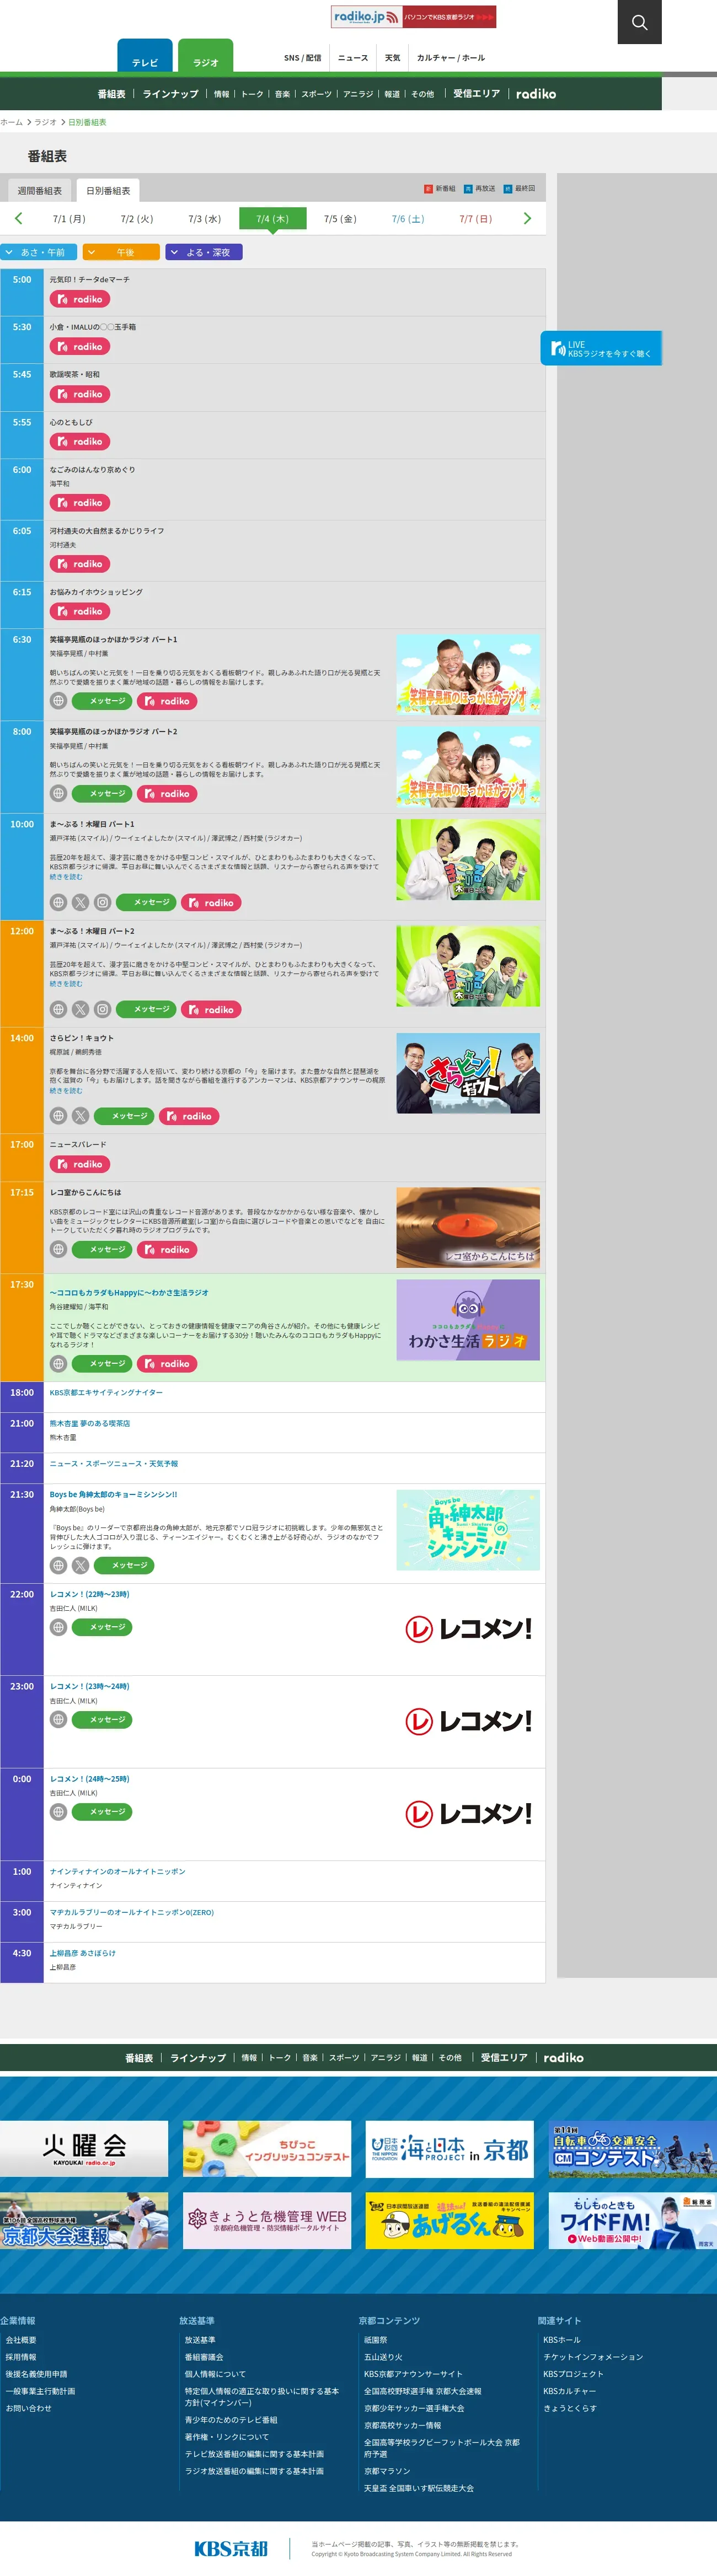This screenshot has height=2576, width=717.
Task: Click 海と日本 in 京都 banner
Action: 449,2148
